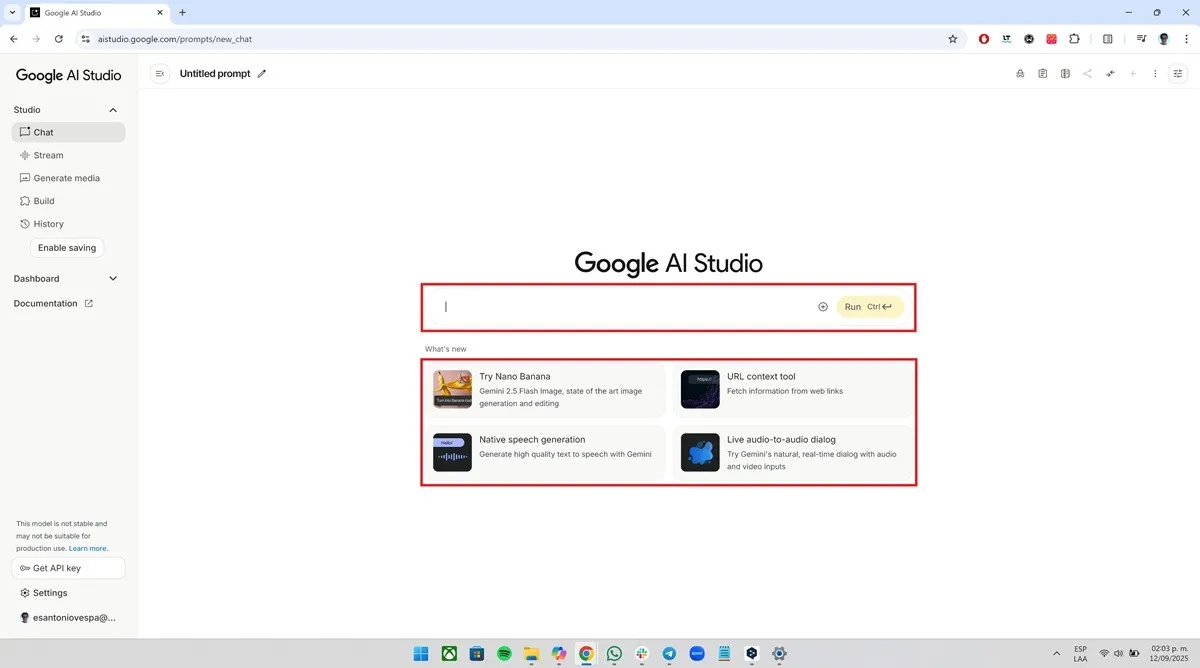Open WhatsApp from the taskbar

pyautogui.click(x=613, y=653)
